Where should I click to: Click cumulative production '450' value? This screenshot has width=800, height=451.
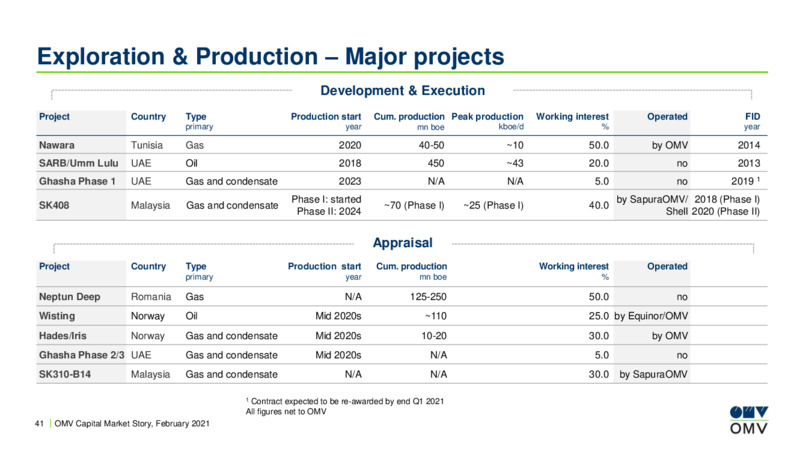click(x=435, y=163)
